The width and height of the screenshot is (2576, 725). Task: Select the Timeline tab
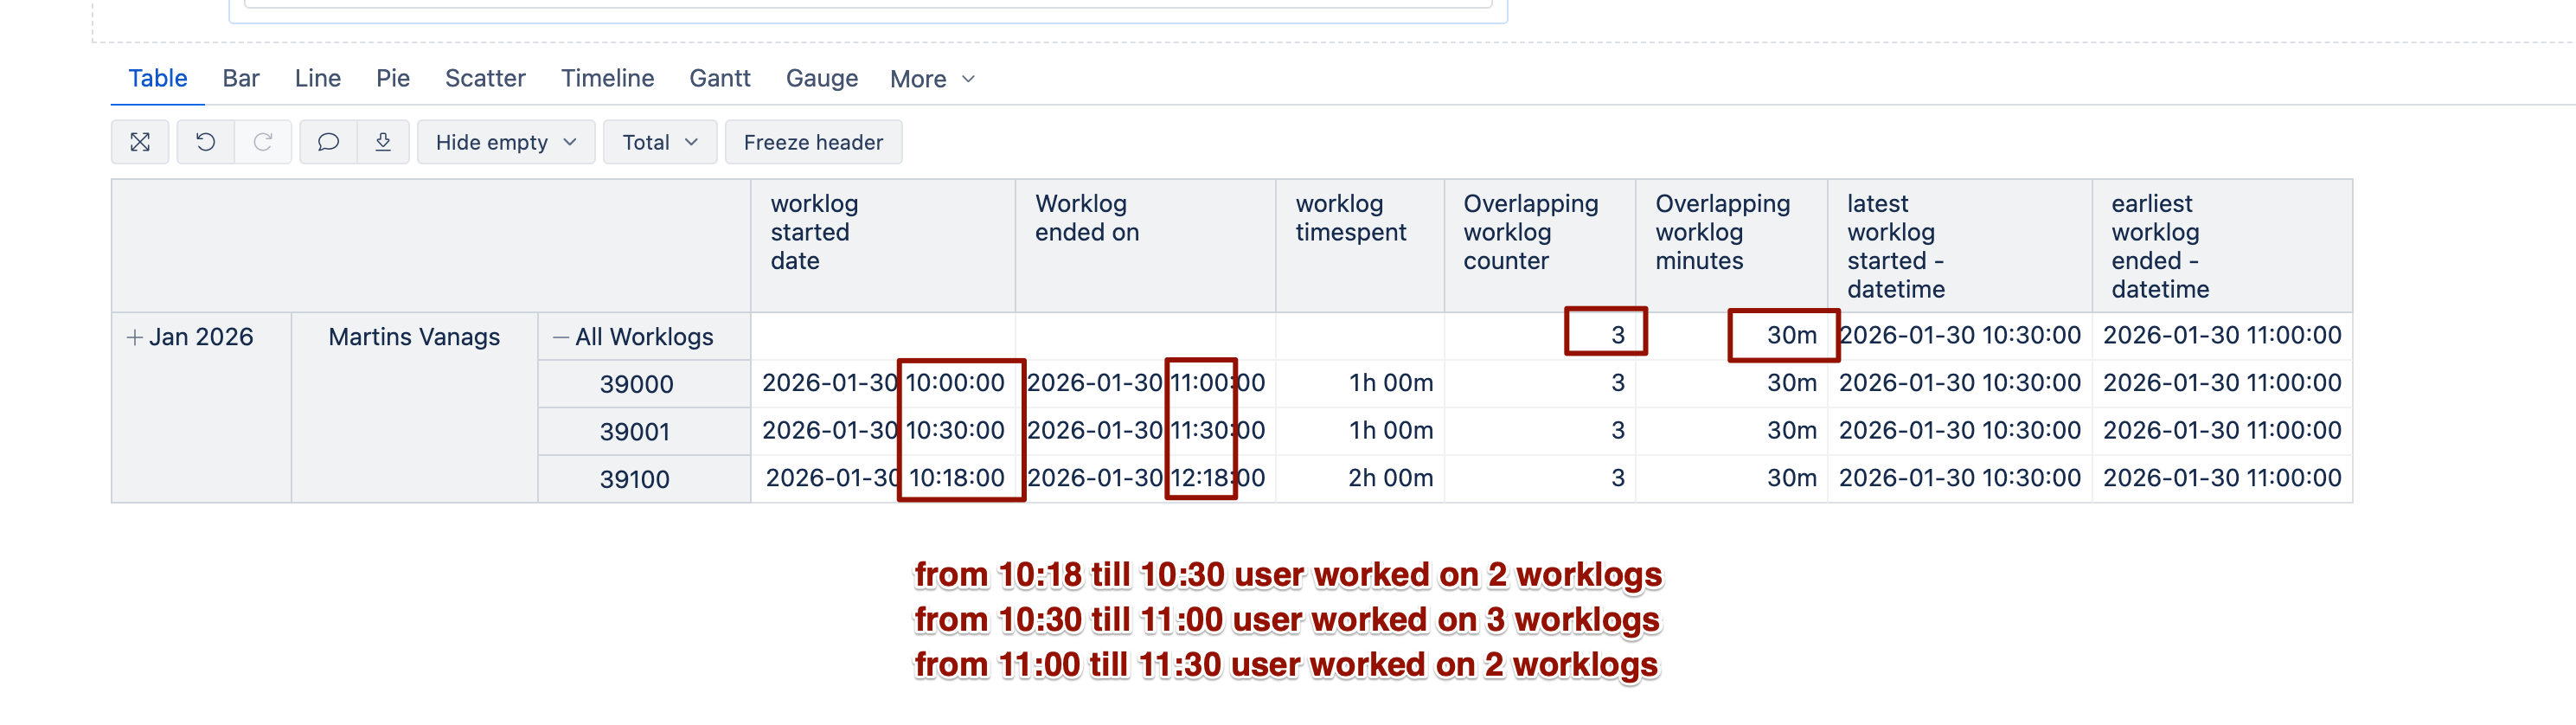pyautogui.click(x=607, y=78)
